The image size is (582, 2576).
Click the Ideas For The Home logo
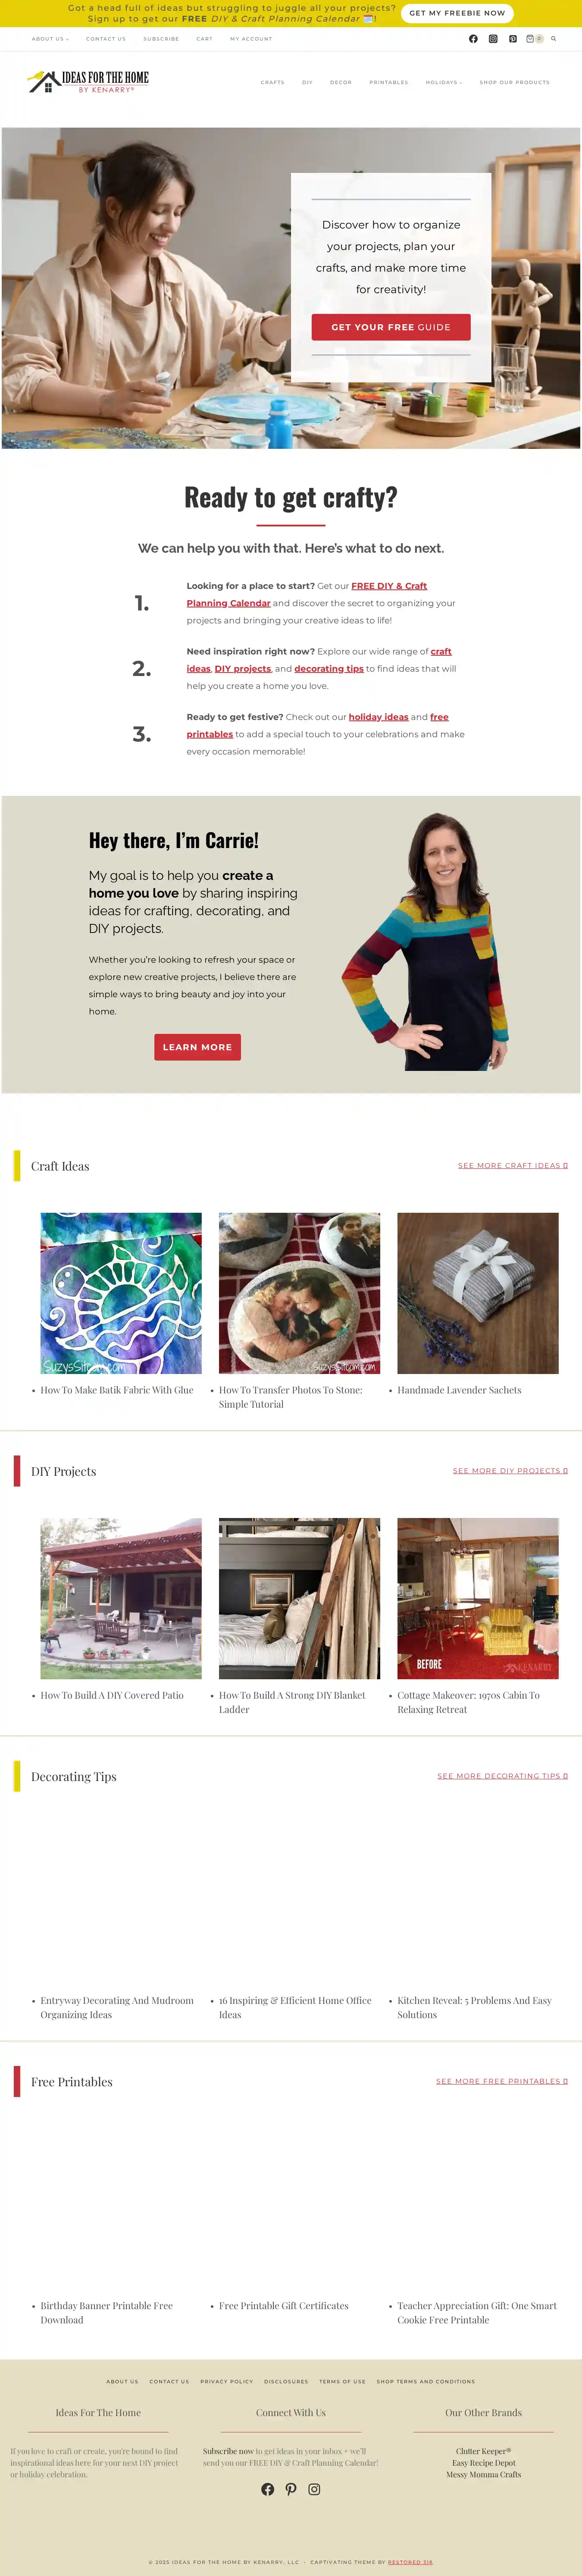(88, 82)
